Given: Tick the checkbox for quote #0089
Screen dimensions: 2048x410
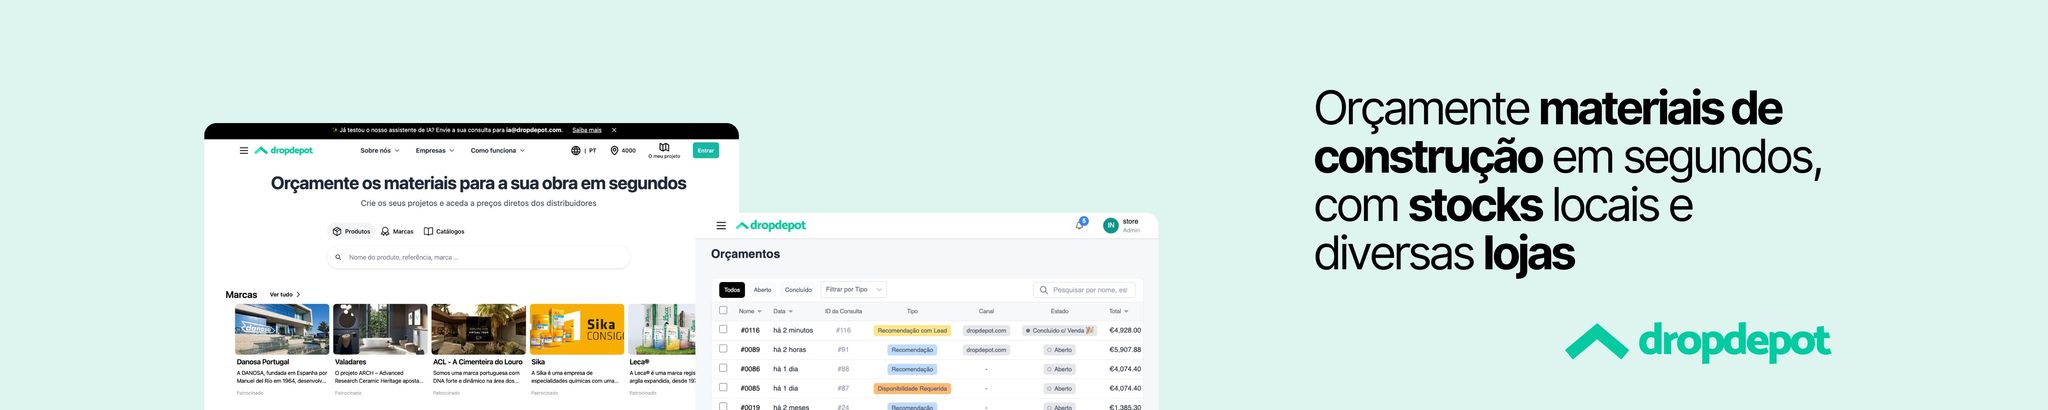Looking at the screenshot, I should coord(723,349).
